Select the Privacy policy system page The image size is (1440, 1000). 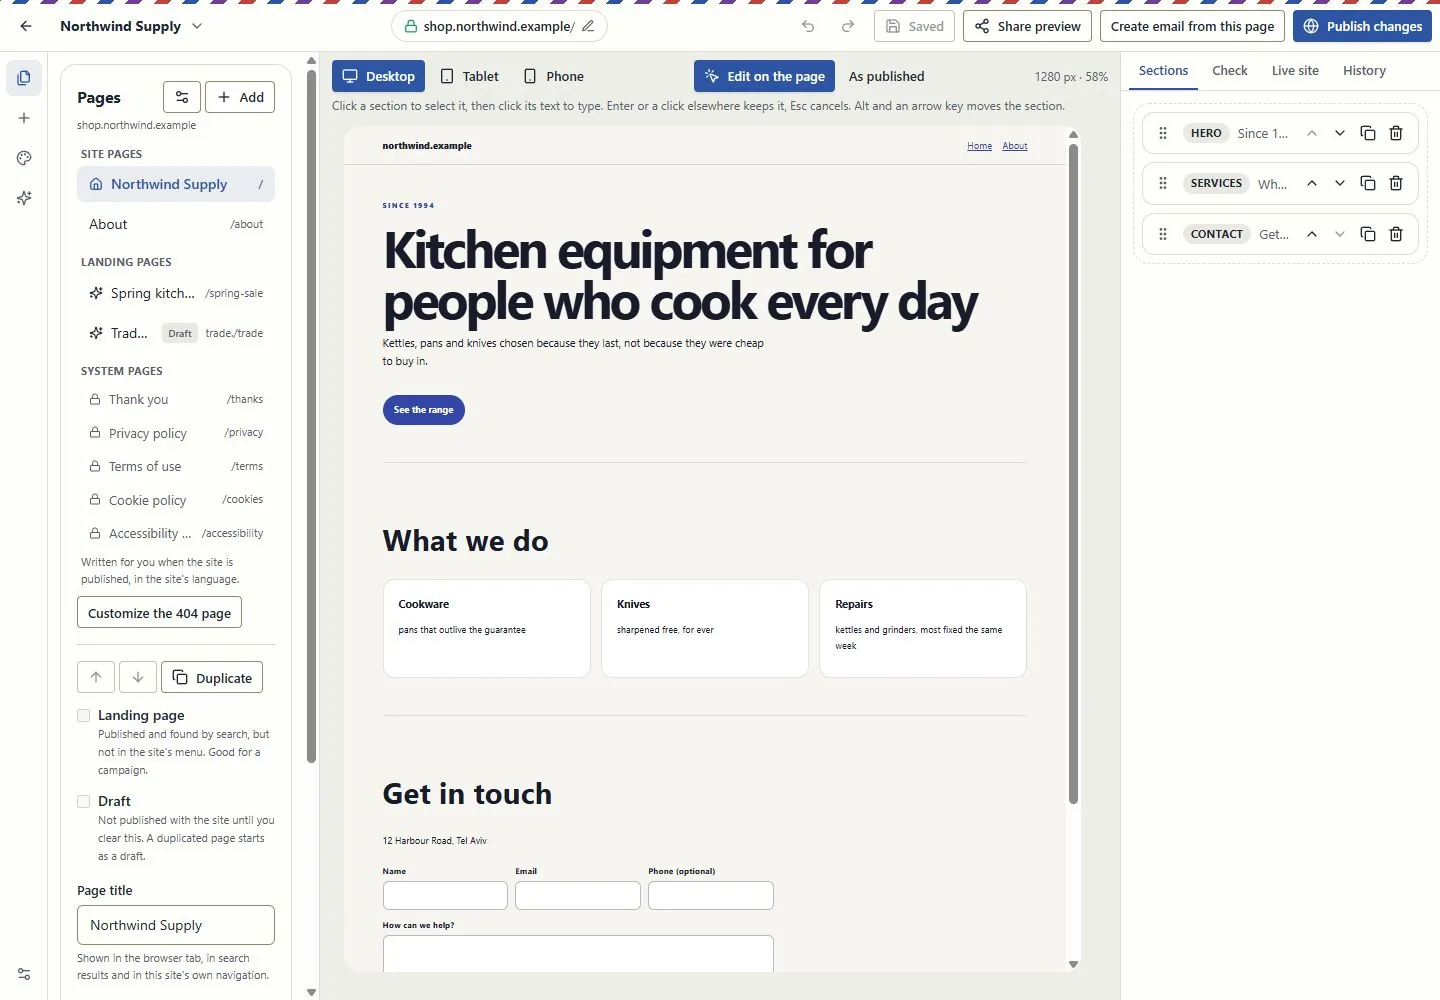click(x=176, y=433)
